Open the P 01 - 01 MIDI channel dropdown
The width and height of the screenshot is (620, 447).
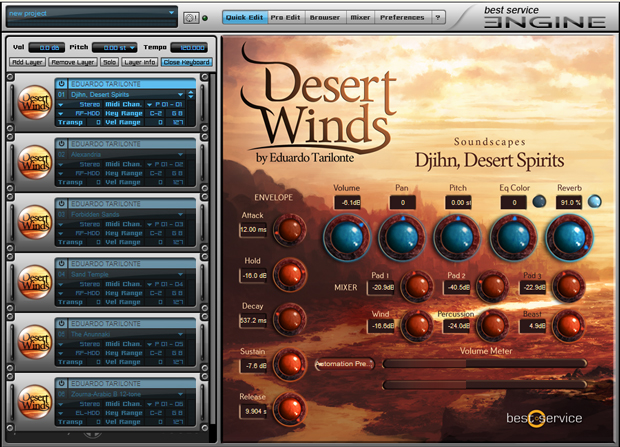click(149, 104)
